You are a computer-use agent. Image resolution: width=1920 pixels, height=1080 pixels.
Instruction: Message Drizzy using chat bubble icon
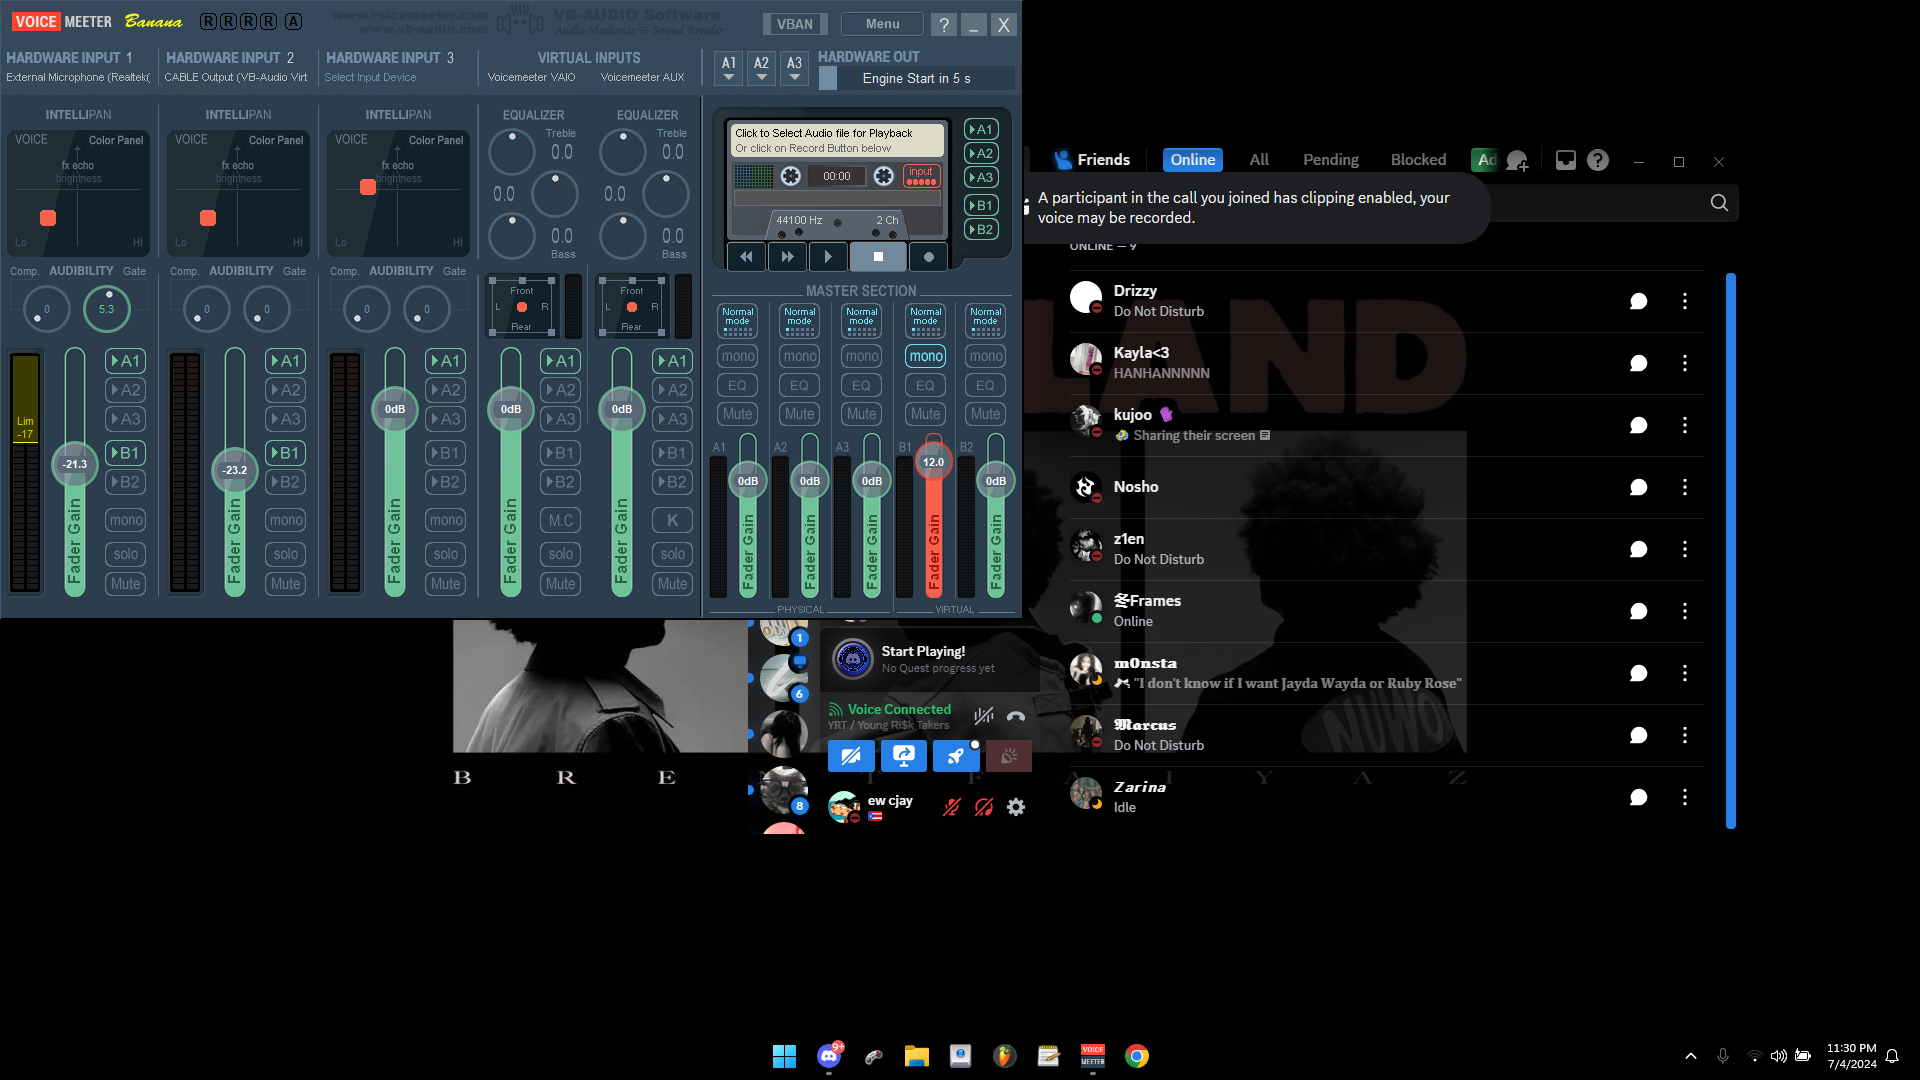tap(1638, 301)
